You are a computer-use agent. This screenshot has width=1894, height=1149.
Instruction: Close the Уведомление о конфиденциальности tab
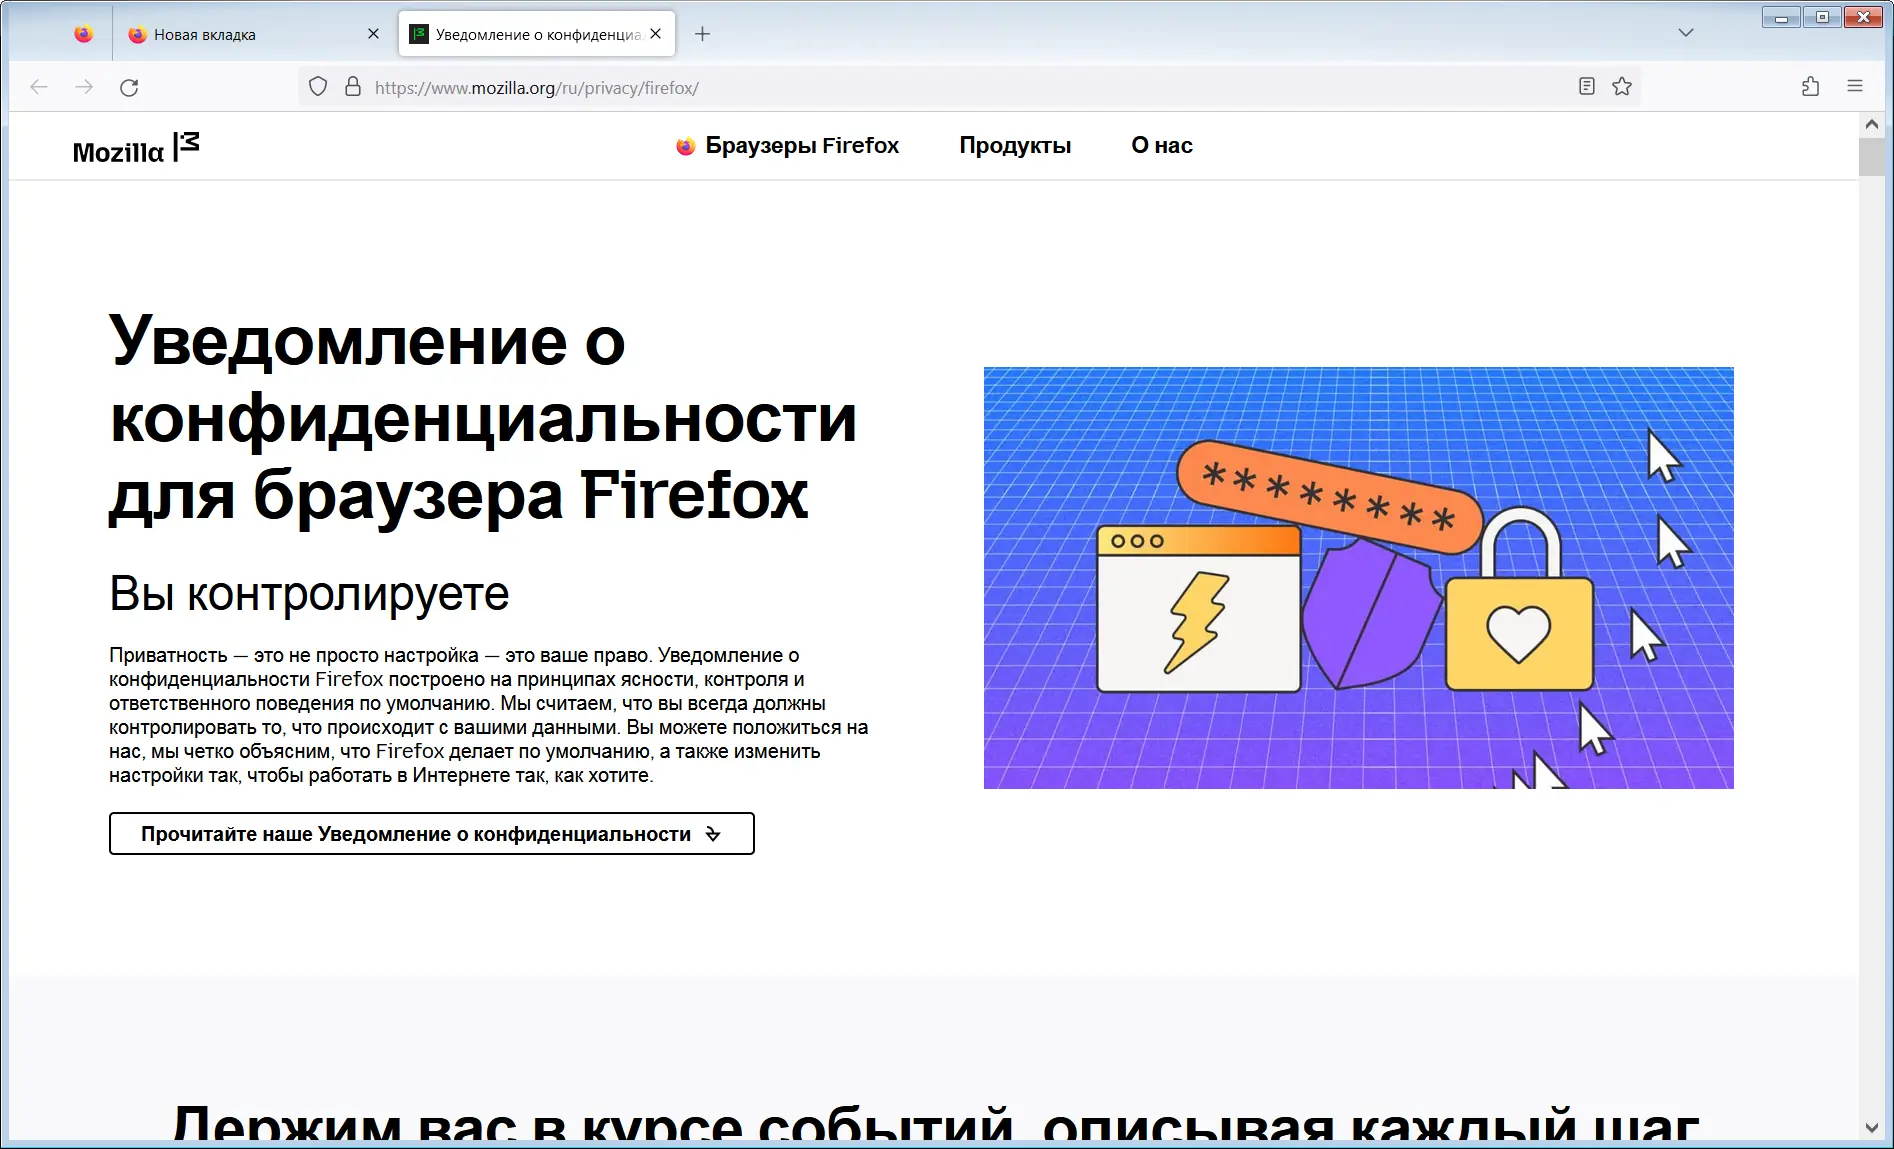(x=655, y=34)
